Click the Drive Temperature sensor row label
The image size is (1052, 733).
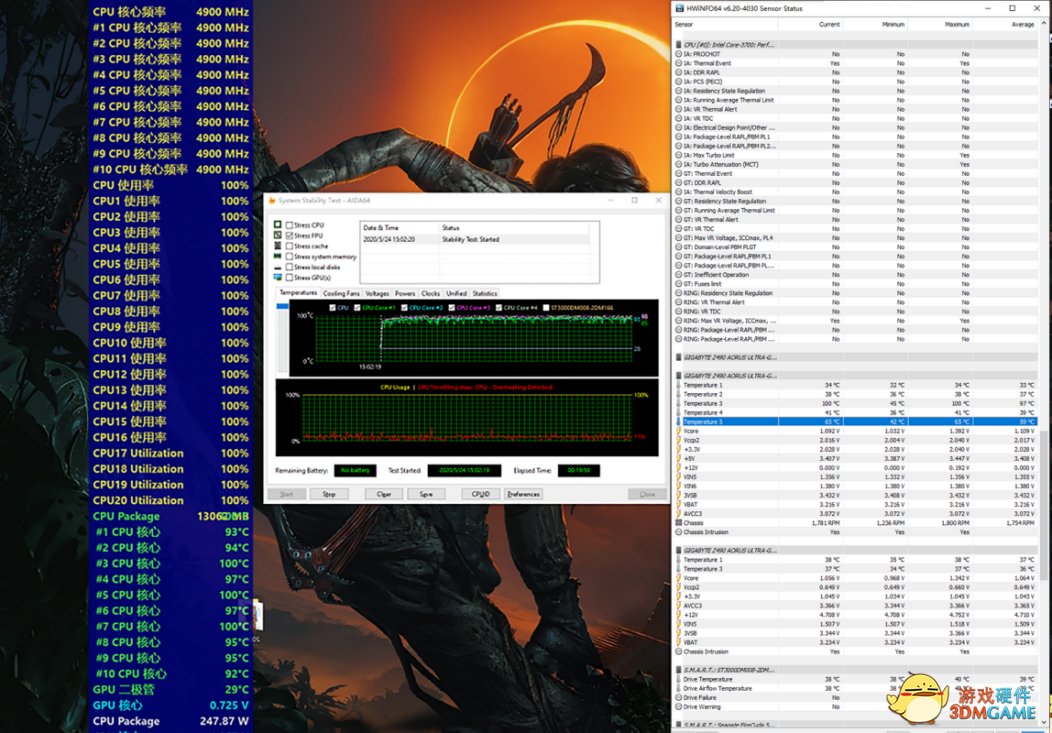(707, 679)
